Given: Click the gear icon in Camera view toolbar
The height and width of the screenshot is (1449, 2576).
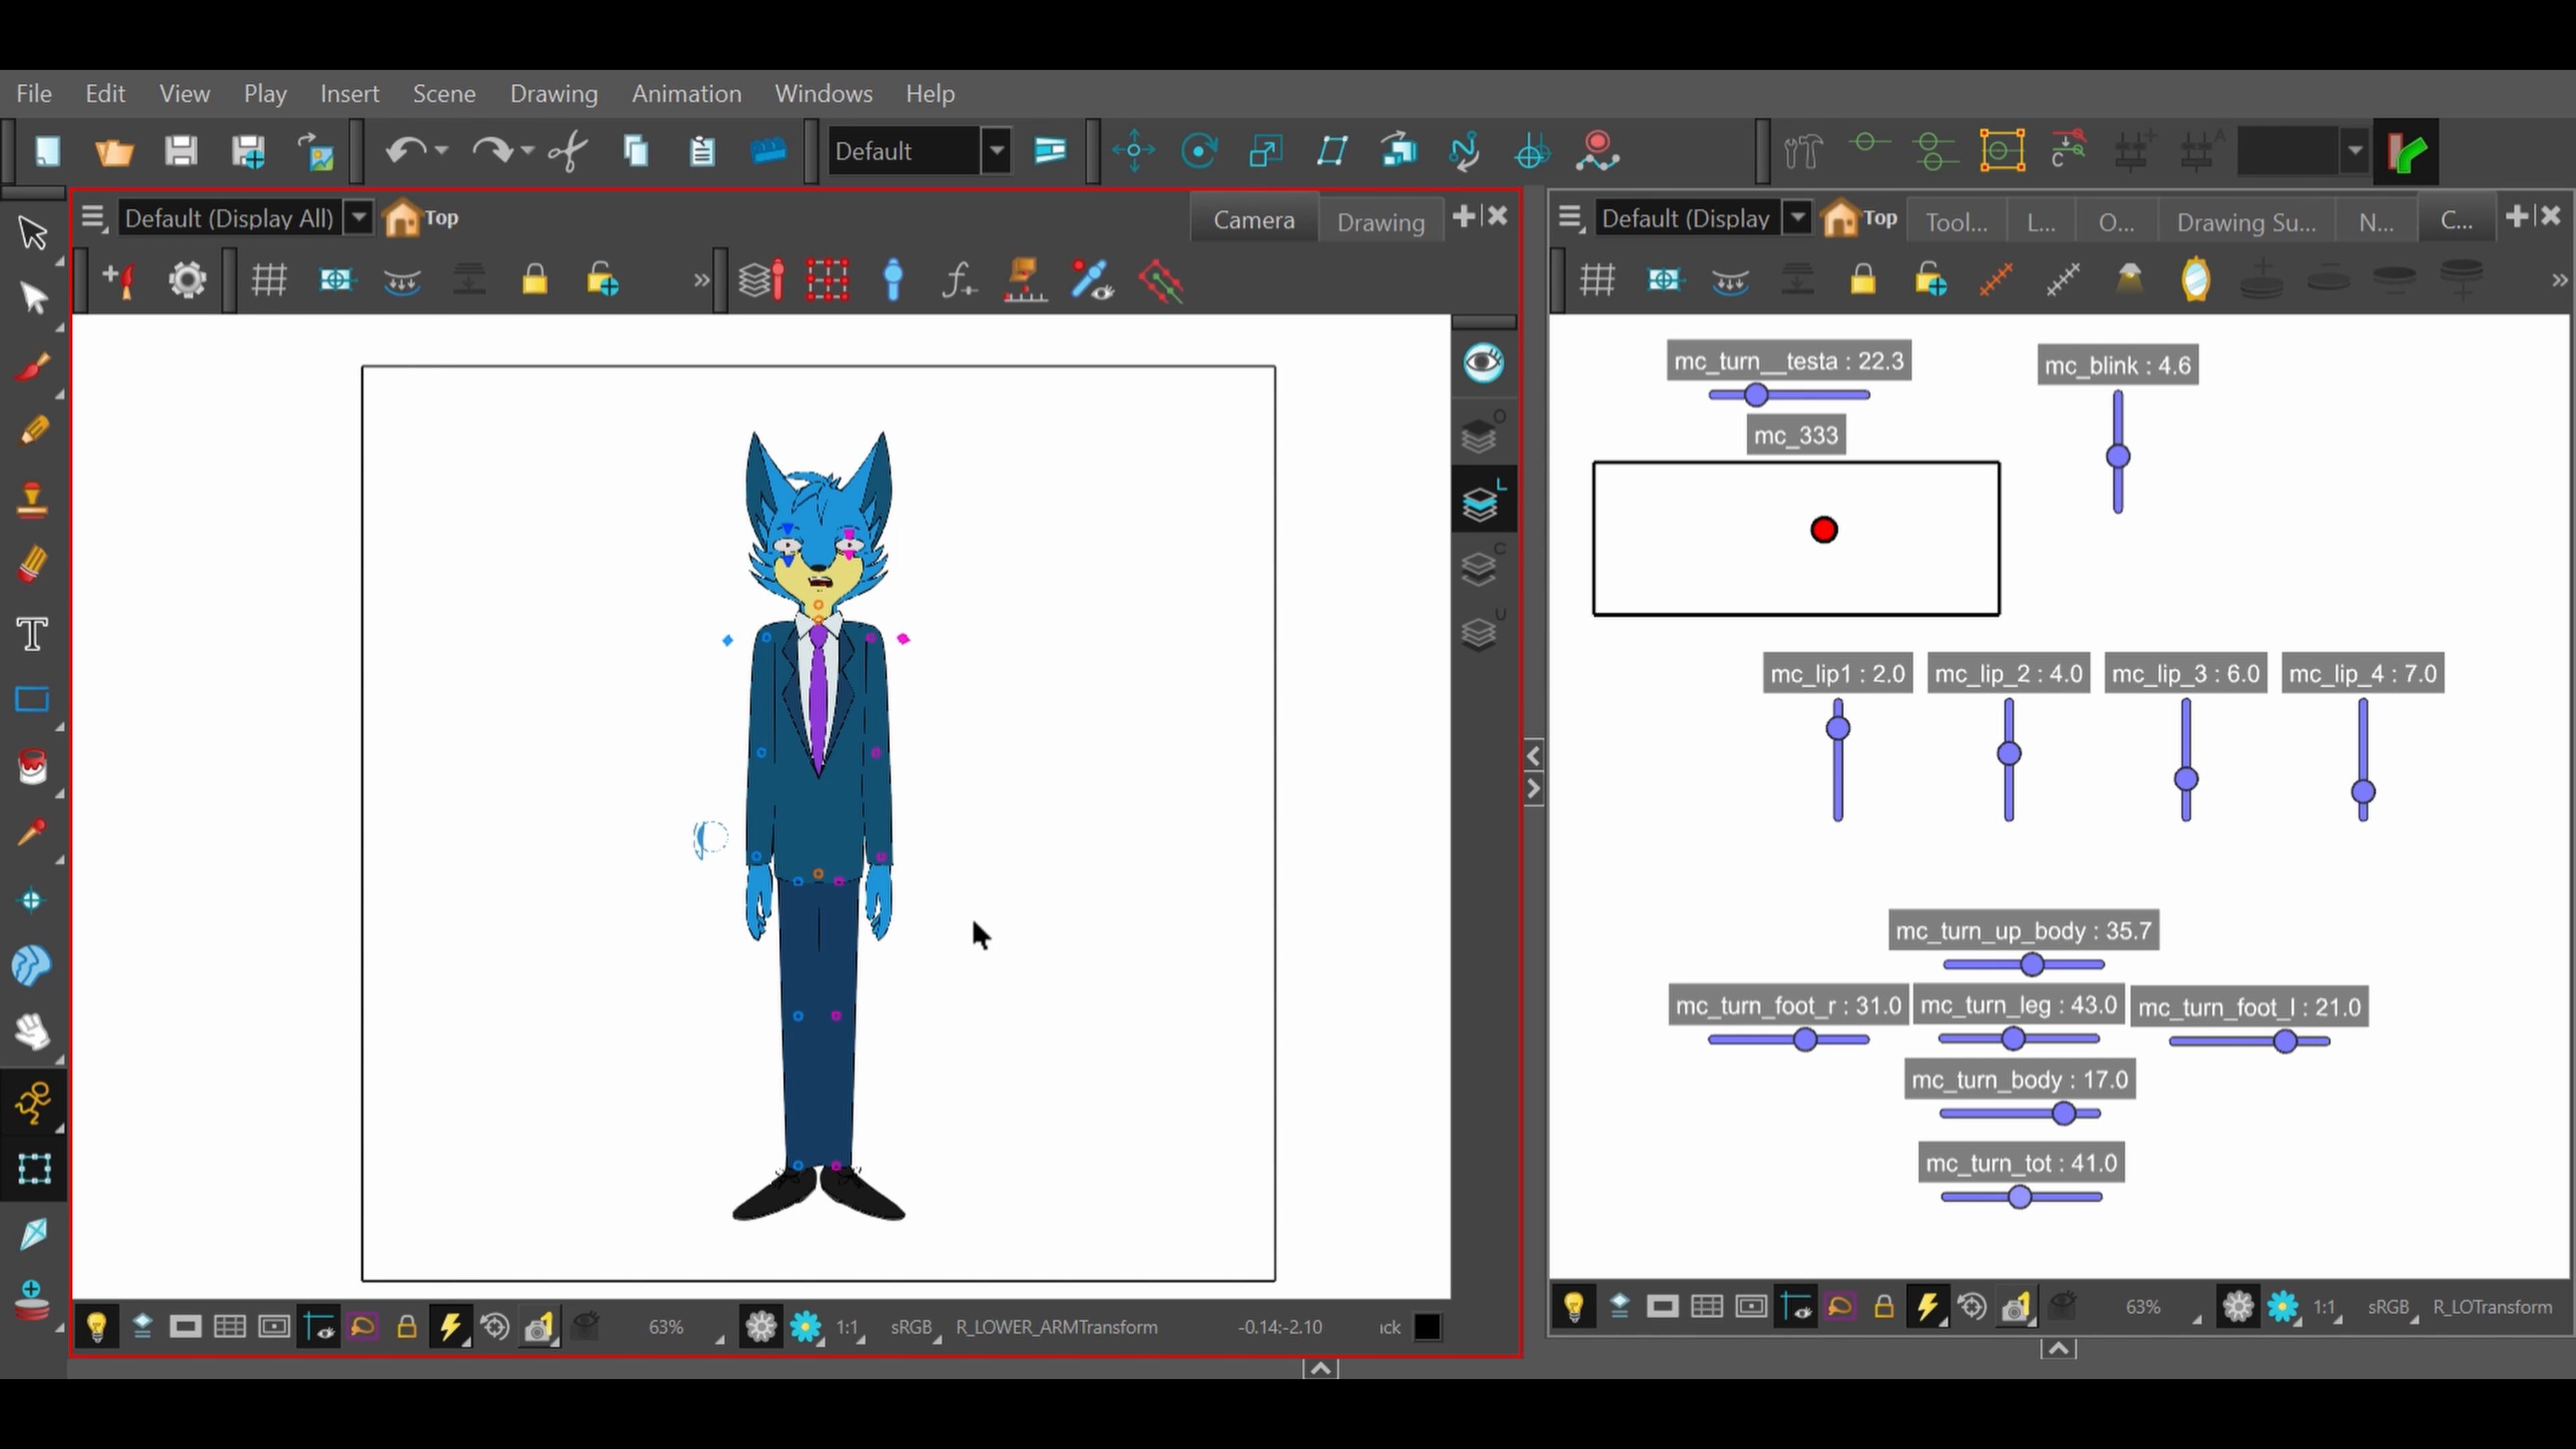Looking at the screenshot, I should point(187,280).
